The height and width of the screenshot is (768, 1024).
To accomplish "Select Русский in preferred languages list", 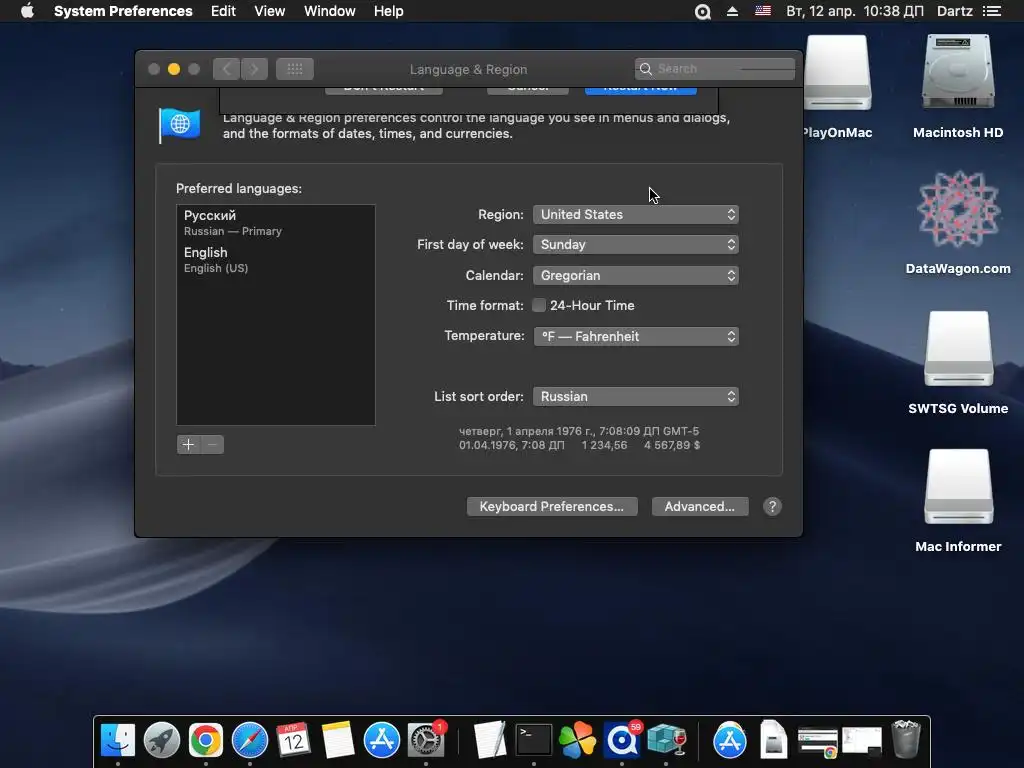I will (276, 223).
